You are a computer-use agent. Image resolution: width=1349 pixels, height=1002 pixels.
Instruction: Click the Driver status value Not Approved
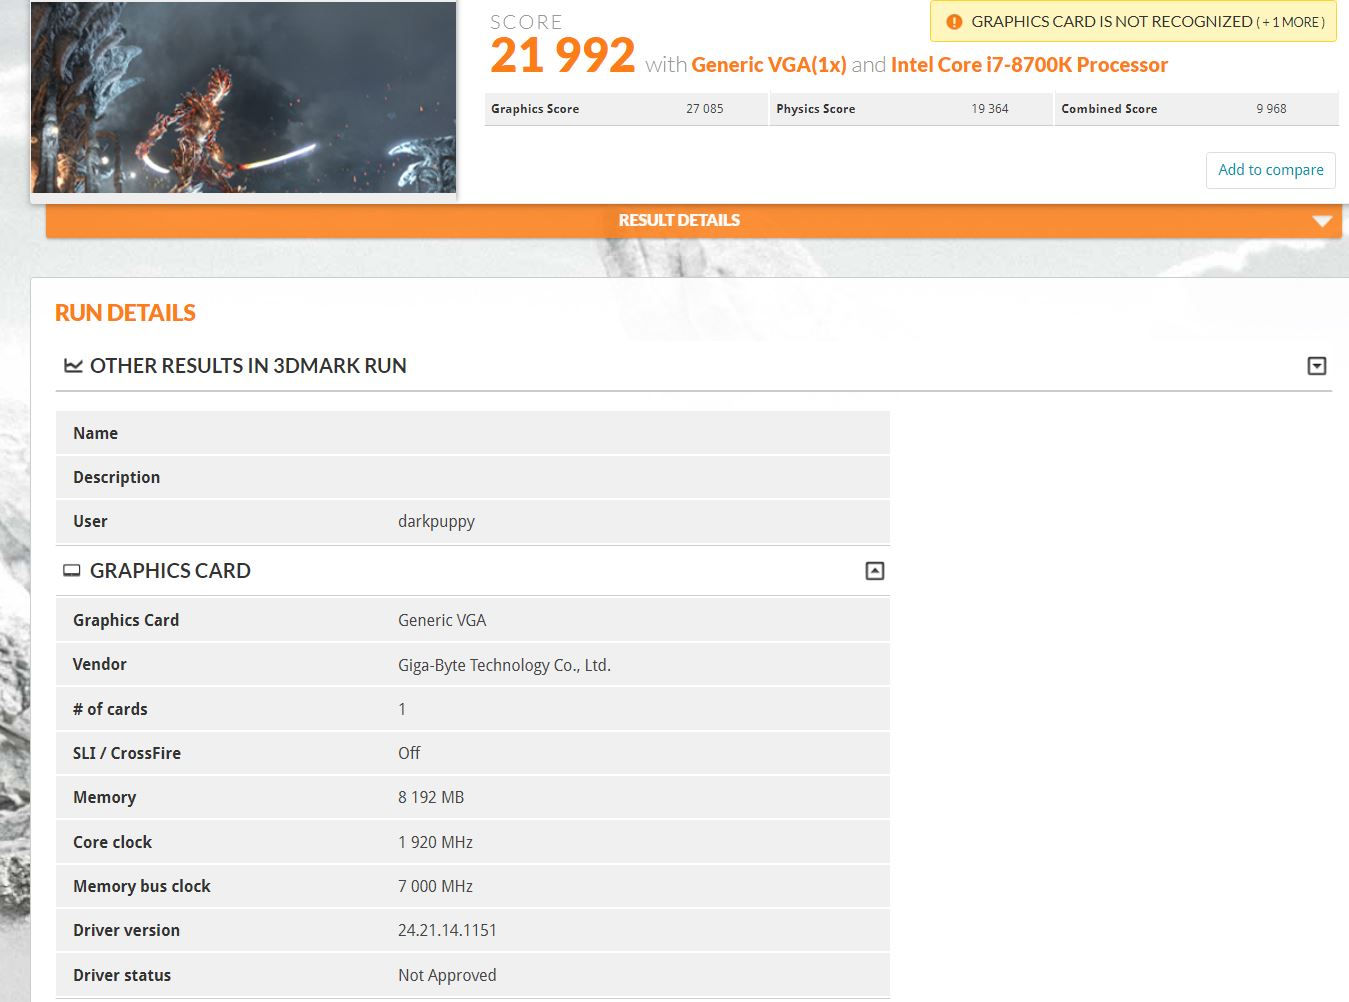(x=447, y=975)
